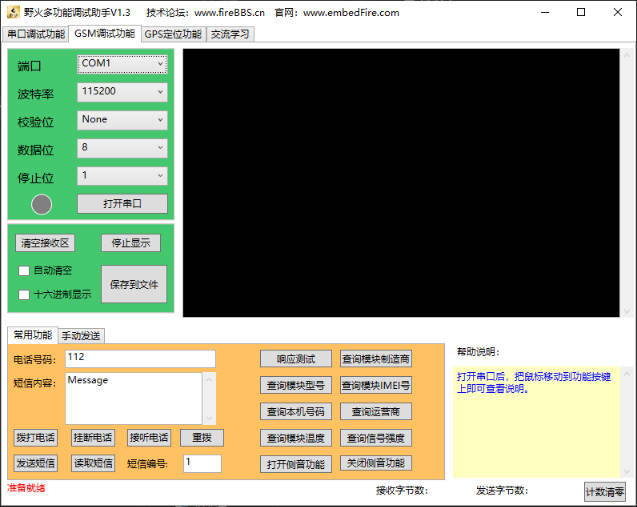Click the 挂断电话 button

(x=93, y=438)
